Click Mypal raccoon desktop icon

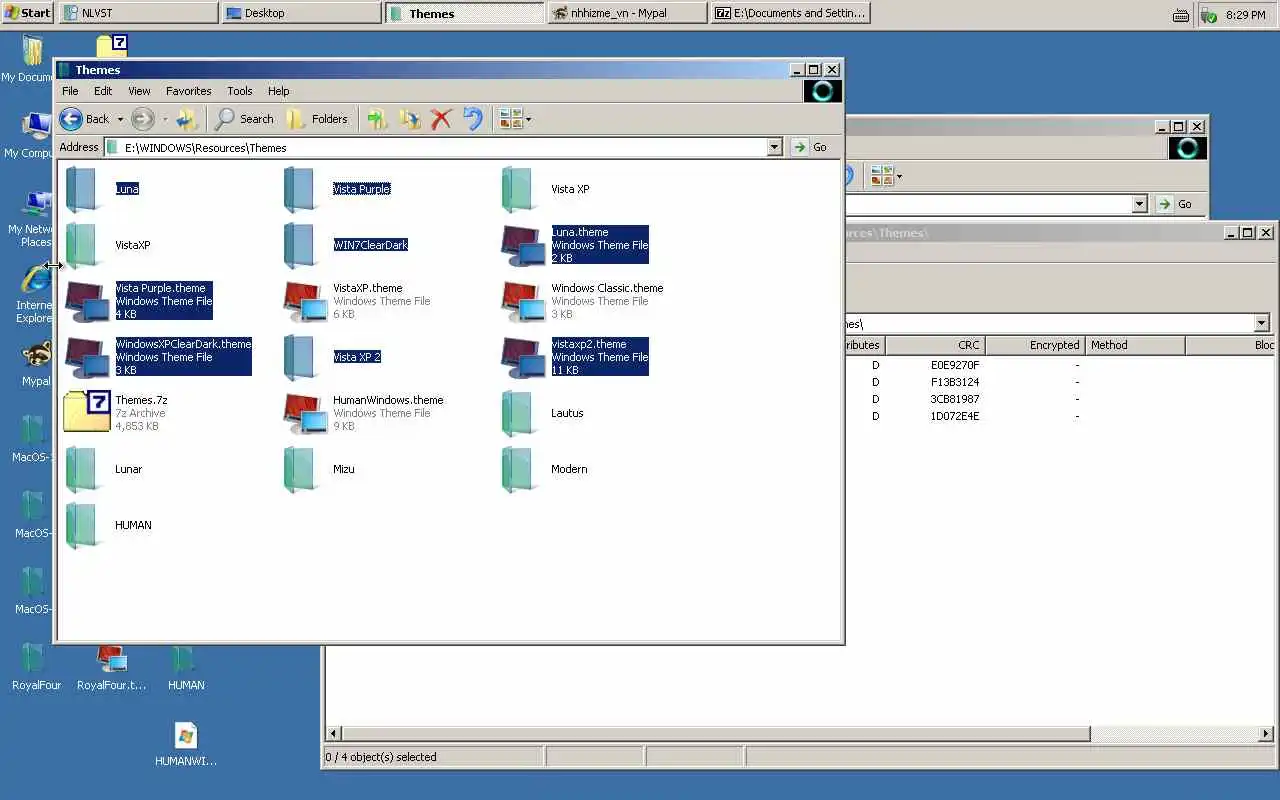tap(36, 356)
